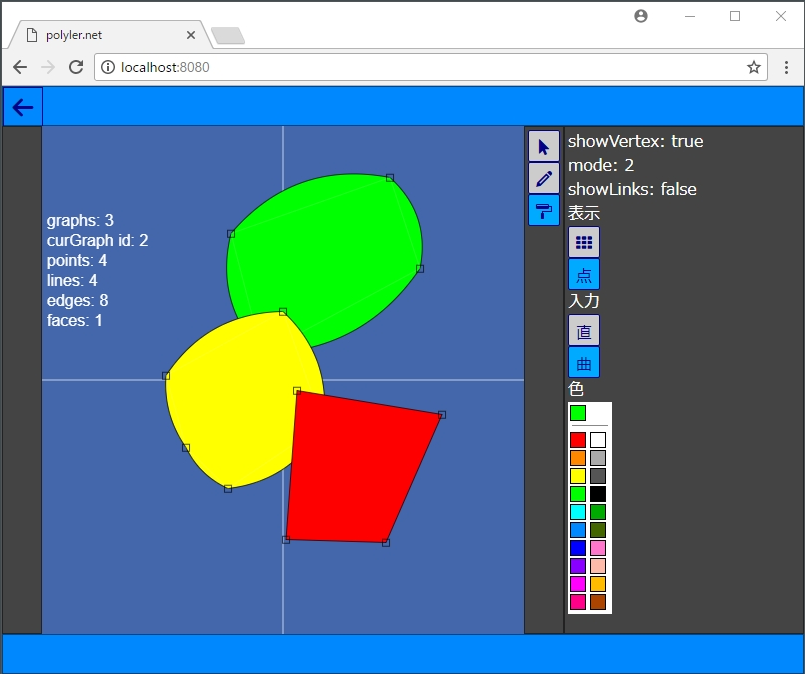
Task: Click the 'curGraph id: 2' text
Action: click(x=98, y=240)
